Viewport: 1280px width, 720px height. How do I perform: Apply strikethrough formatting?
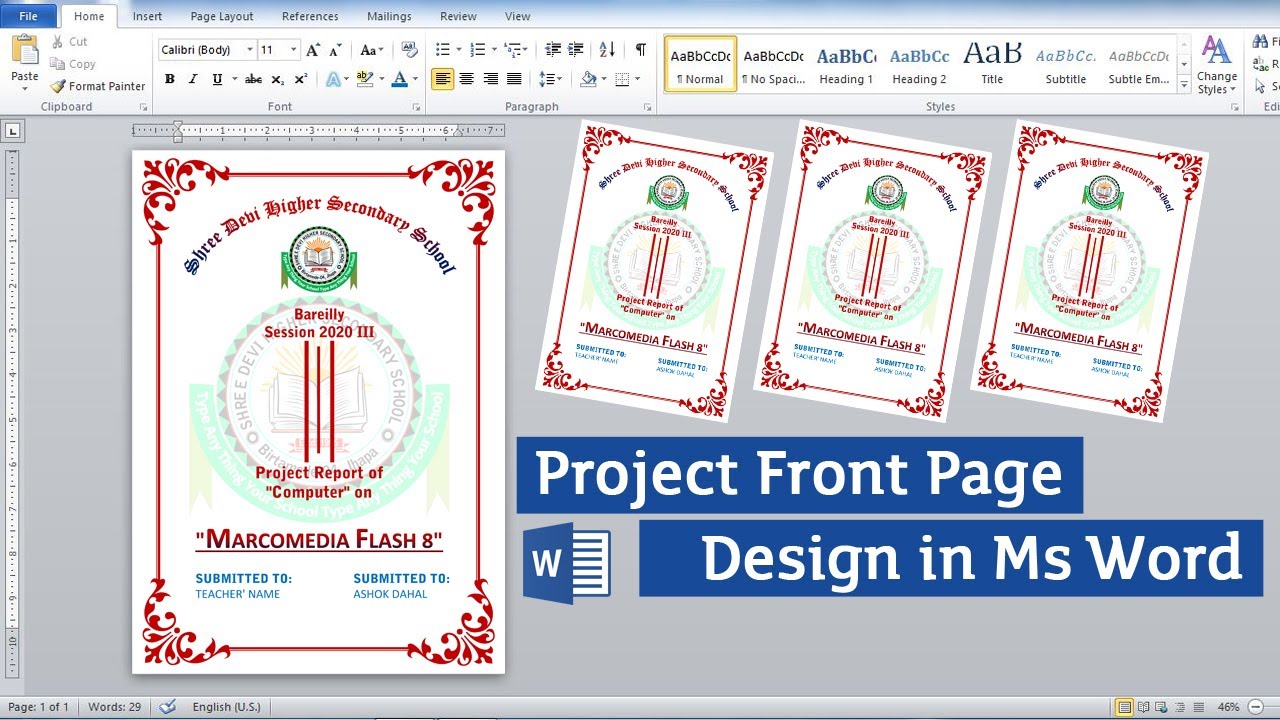(x=254, y=79)
